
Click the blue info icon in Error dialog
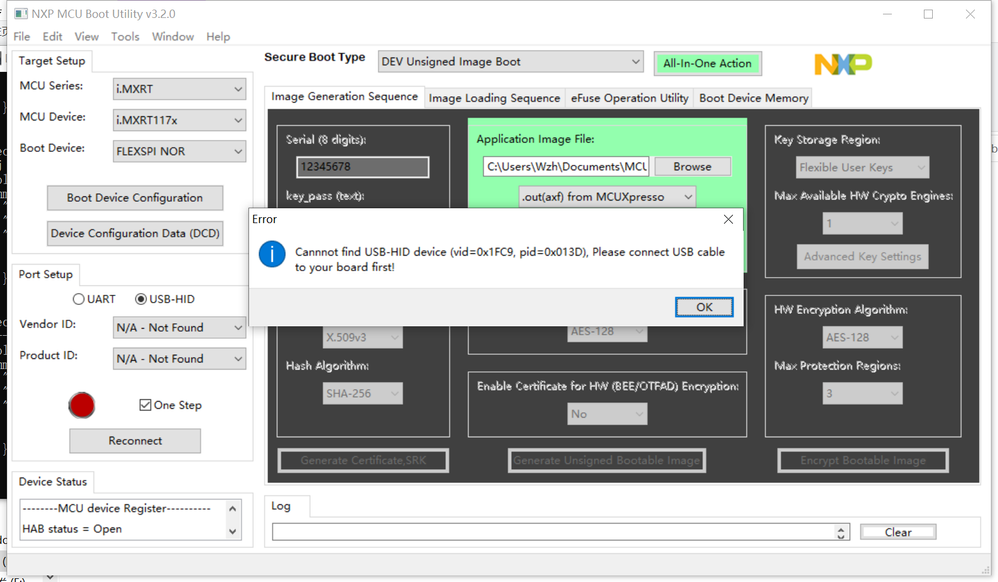(272, 254)
